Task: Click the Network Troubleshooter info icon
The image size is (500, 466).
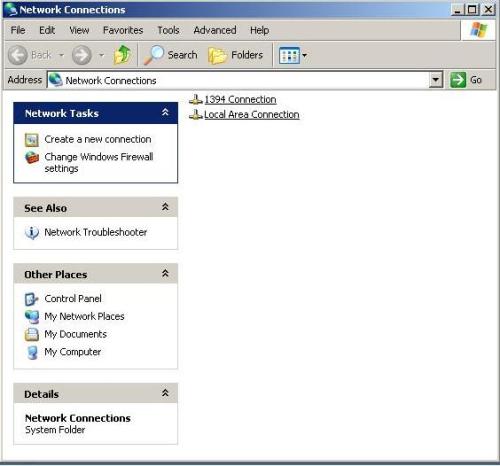Action: point(32,232)
